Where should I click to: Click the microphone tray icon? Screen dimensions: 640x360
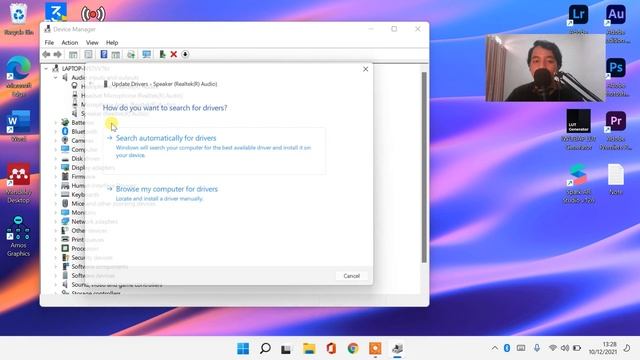(x=537, y=348)
